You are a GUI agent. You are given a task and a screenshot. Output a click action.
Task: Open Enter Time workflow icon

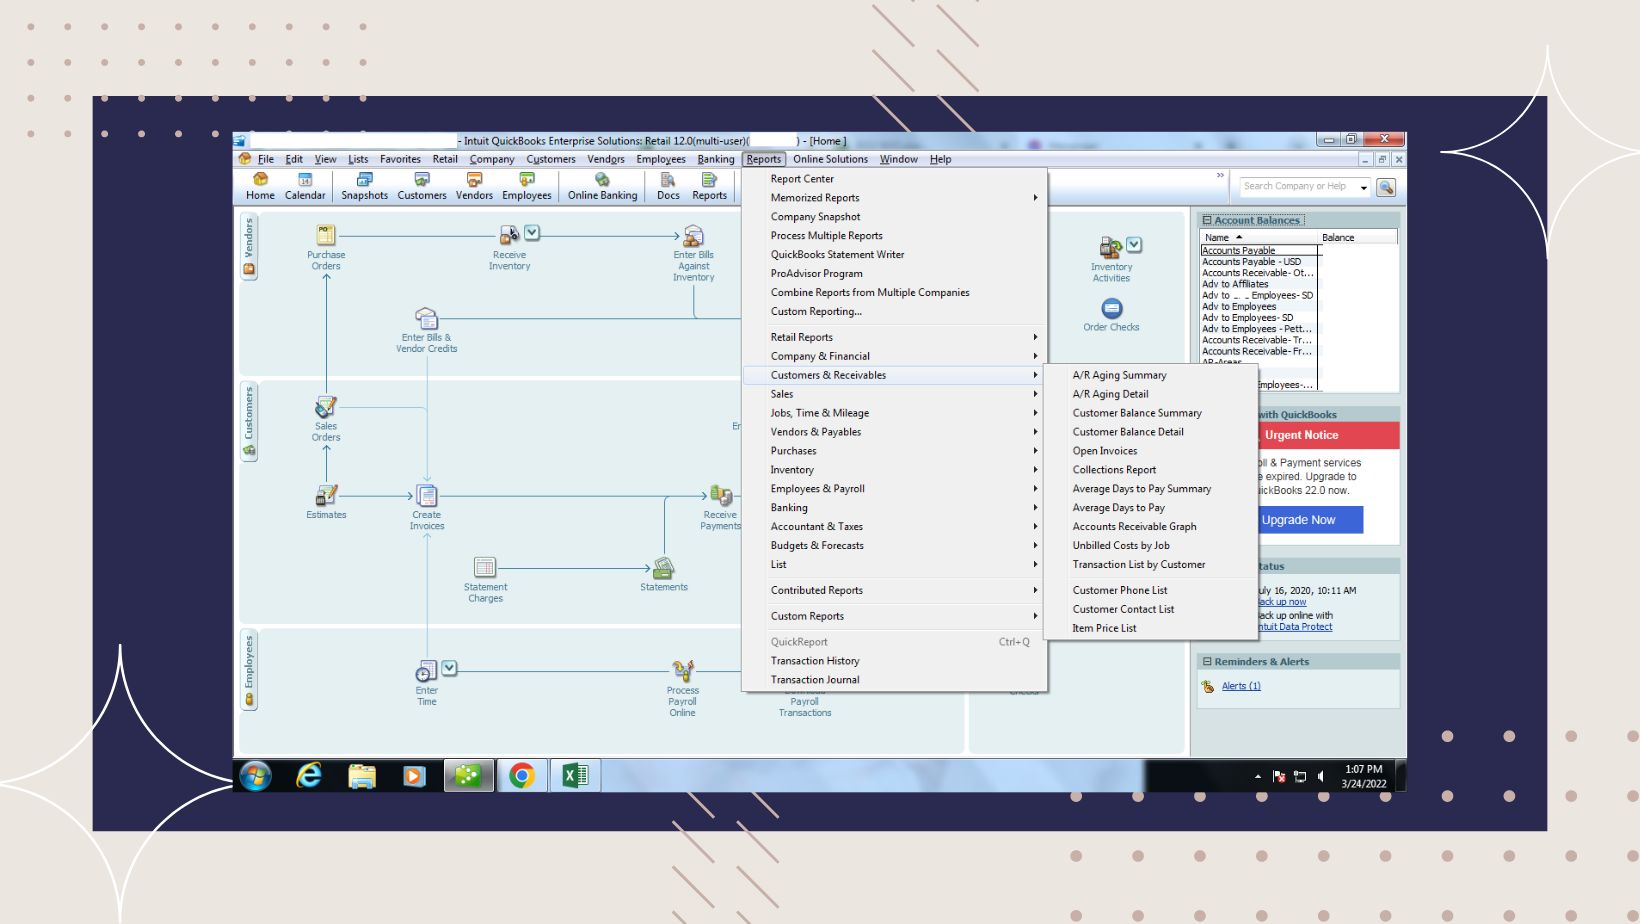[427, 672]
